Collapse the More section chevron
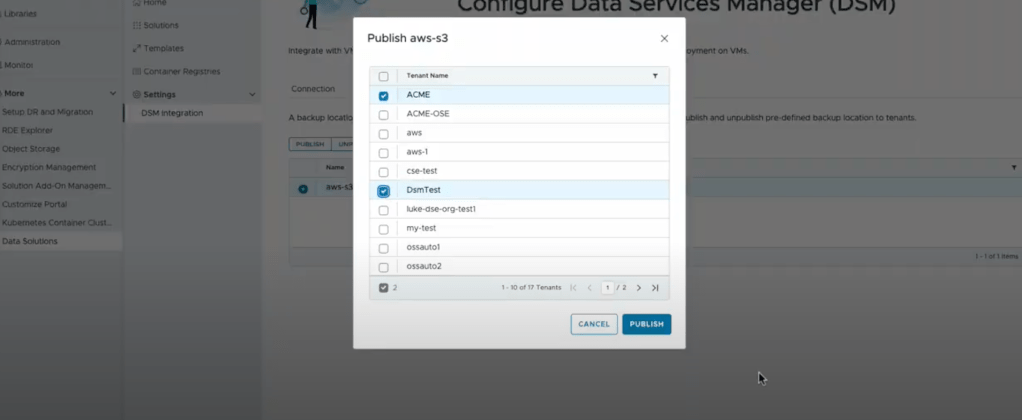Screen dimensions: 1022x420 pyautogui.click(x=112, y=93)
